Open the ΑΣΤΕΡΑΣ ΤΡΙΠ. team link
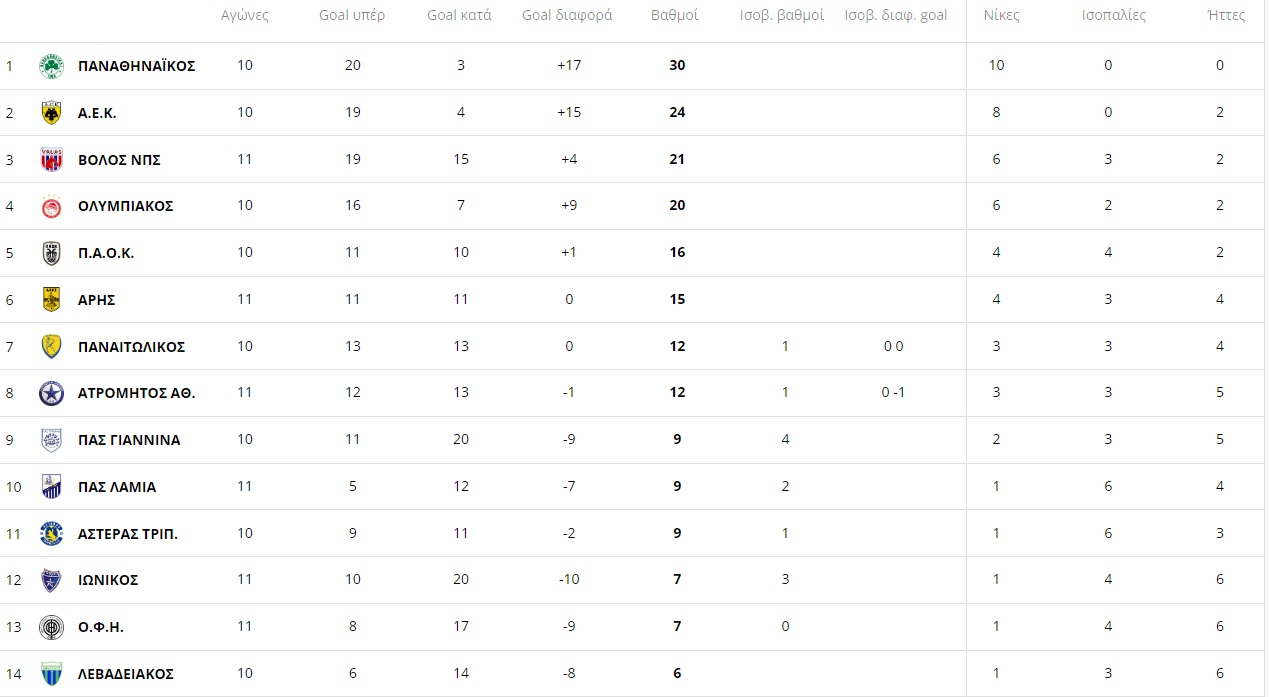The image size is (1269, 697). tap(128, 534)
